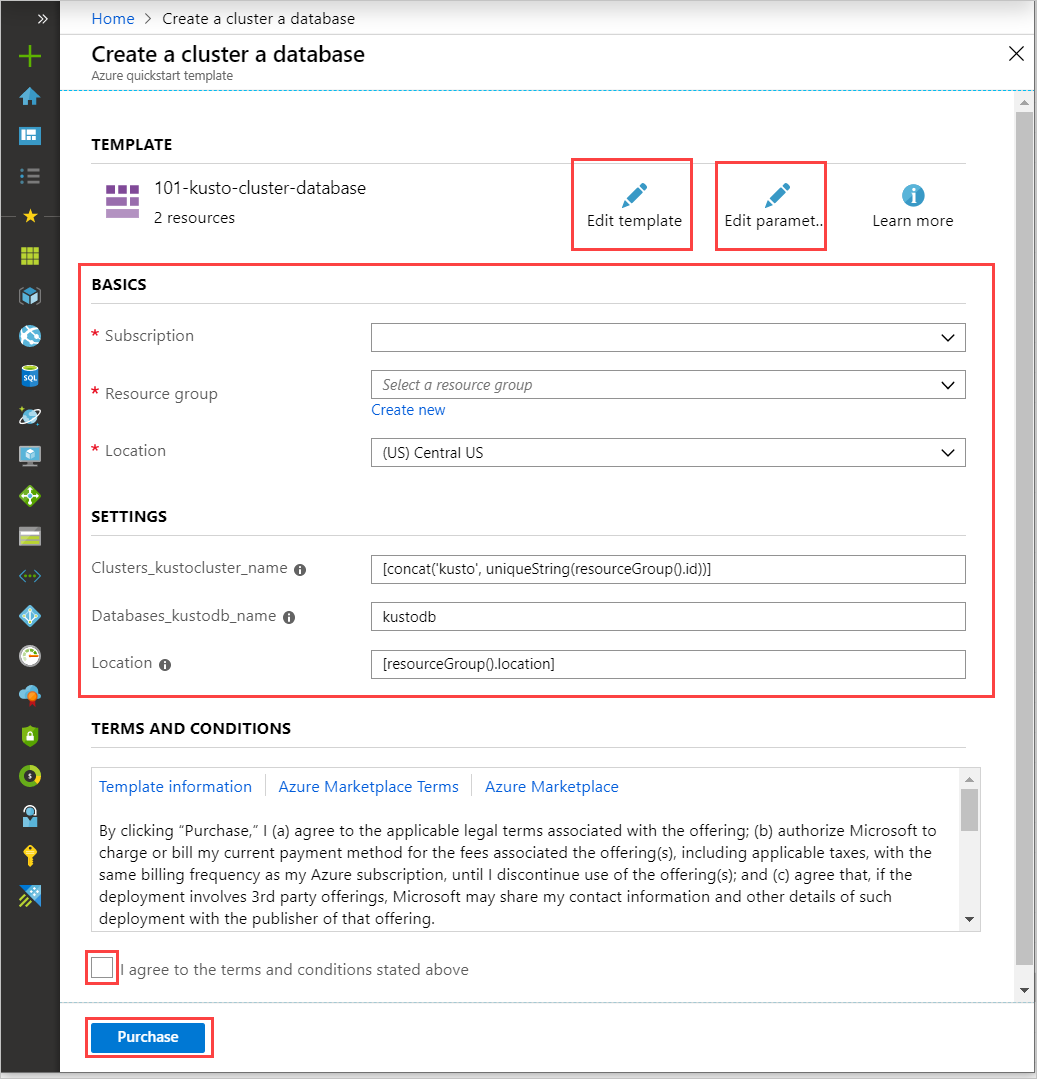Screen dimensions: 1037x1079
Task: Open the Home icon in the sidebar
Action: [30, 96]
